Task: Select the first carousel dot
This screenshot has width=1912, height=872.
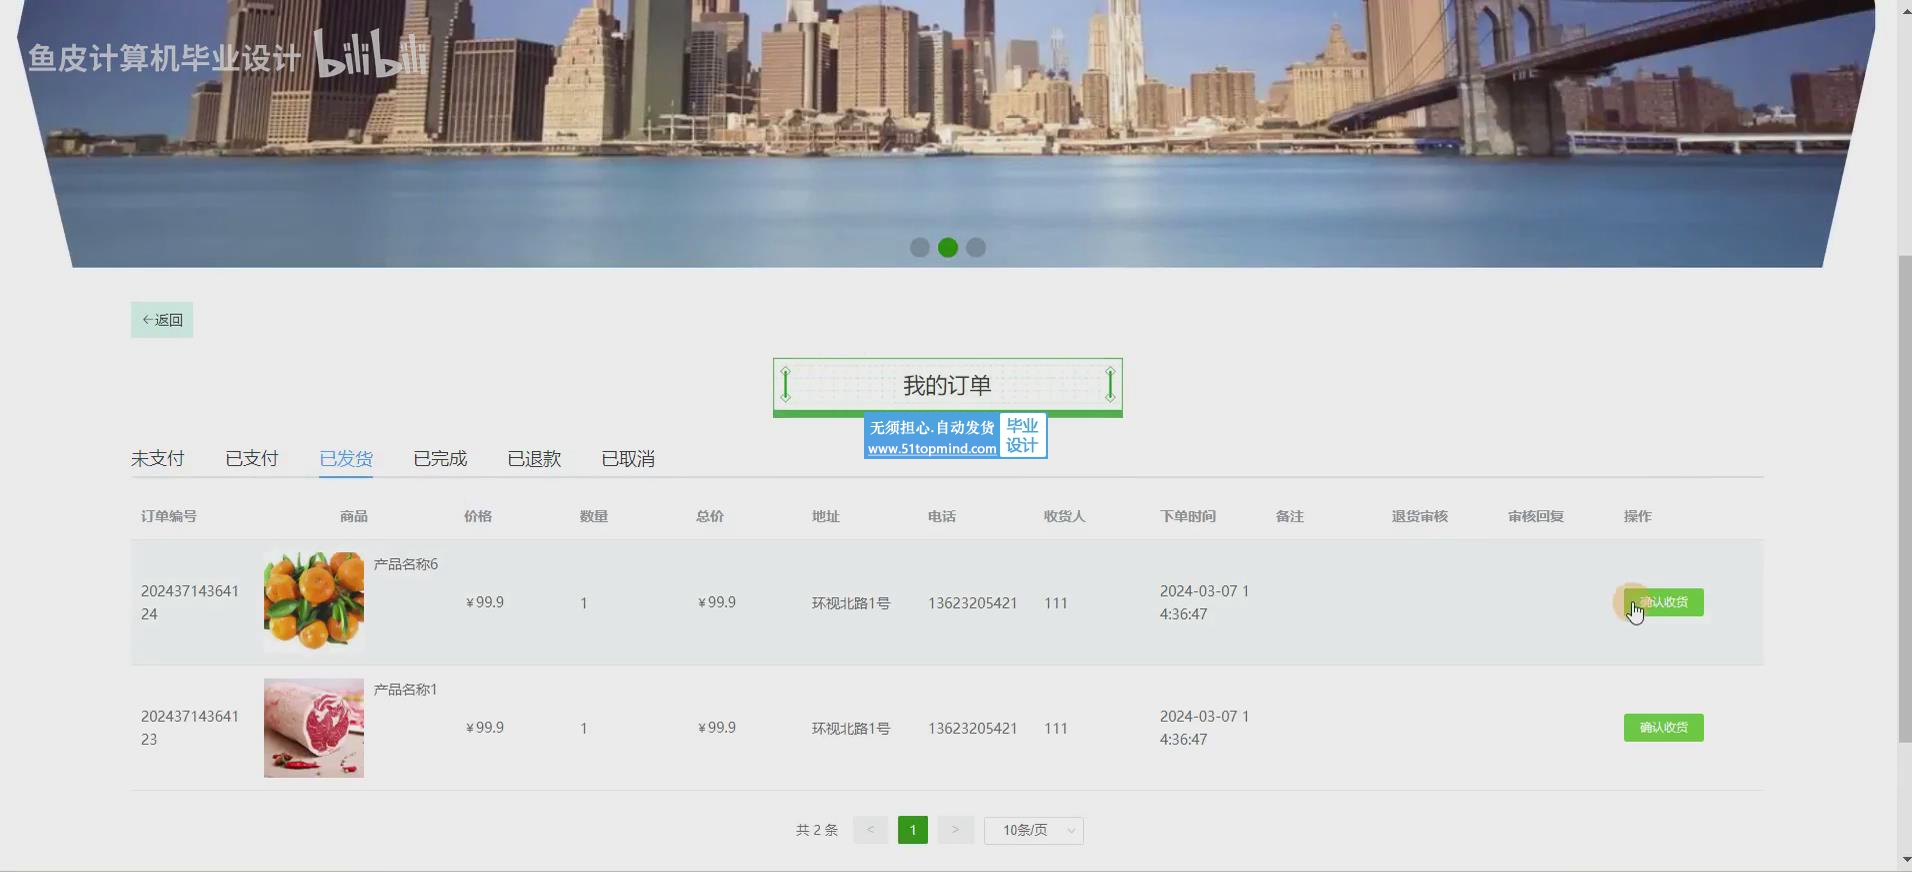Action: [920, 247]
